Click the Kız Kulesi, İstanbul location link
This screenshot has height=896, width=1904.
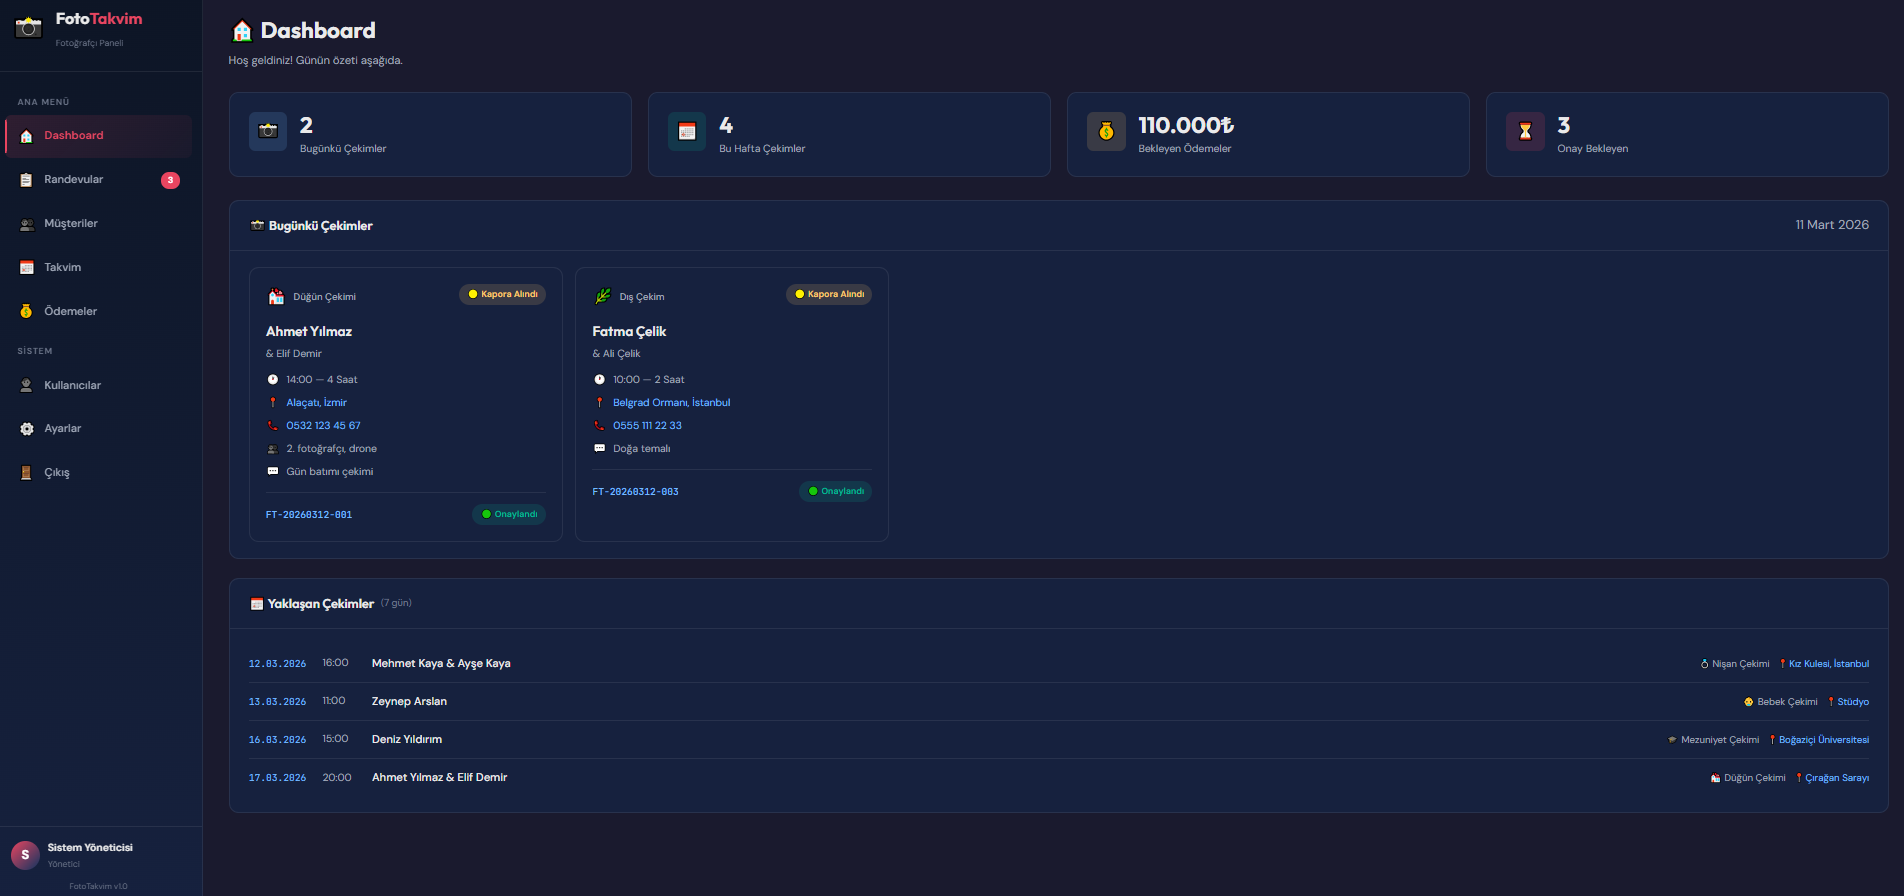click(x=1828, y=664)
